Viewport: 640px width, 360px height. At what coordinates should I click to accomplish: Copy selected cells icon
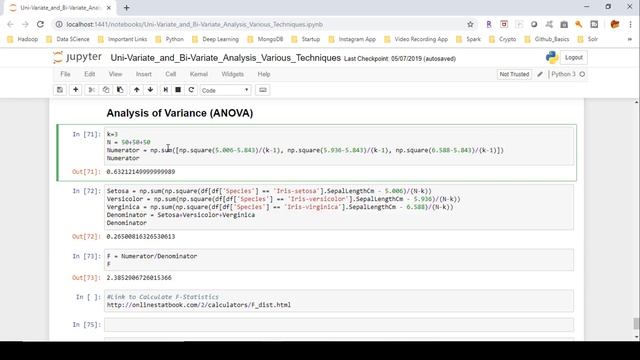click(106, 90)
